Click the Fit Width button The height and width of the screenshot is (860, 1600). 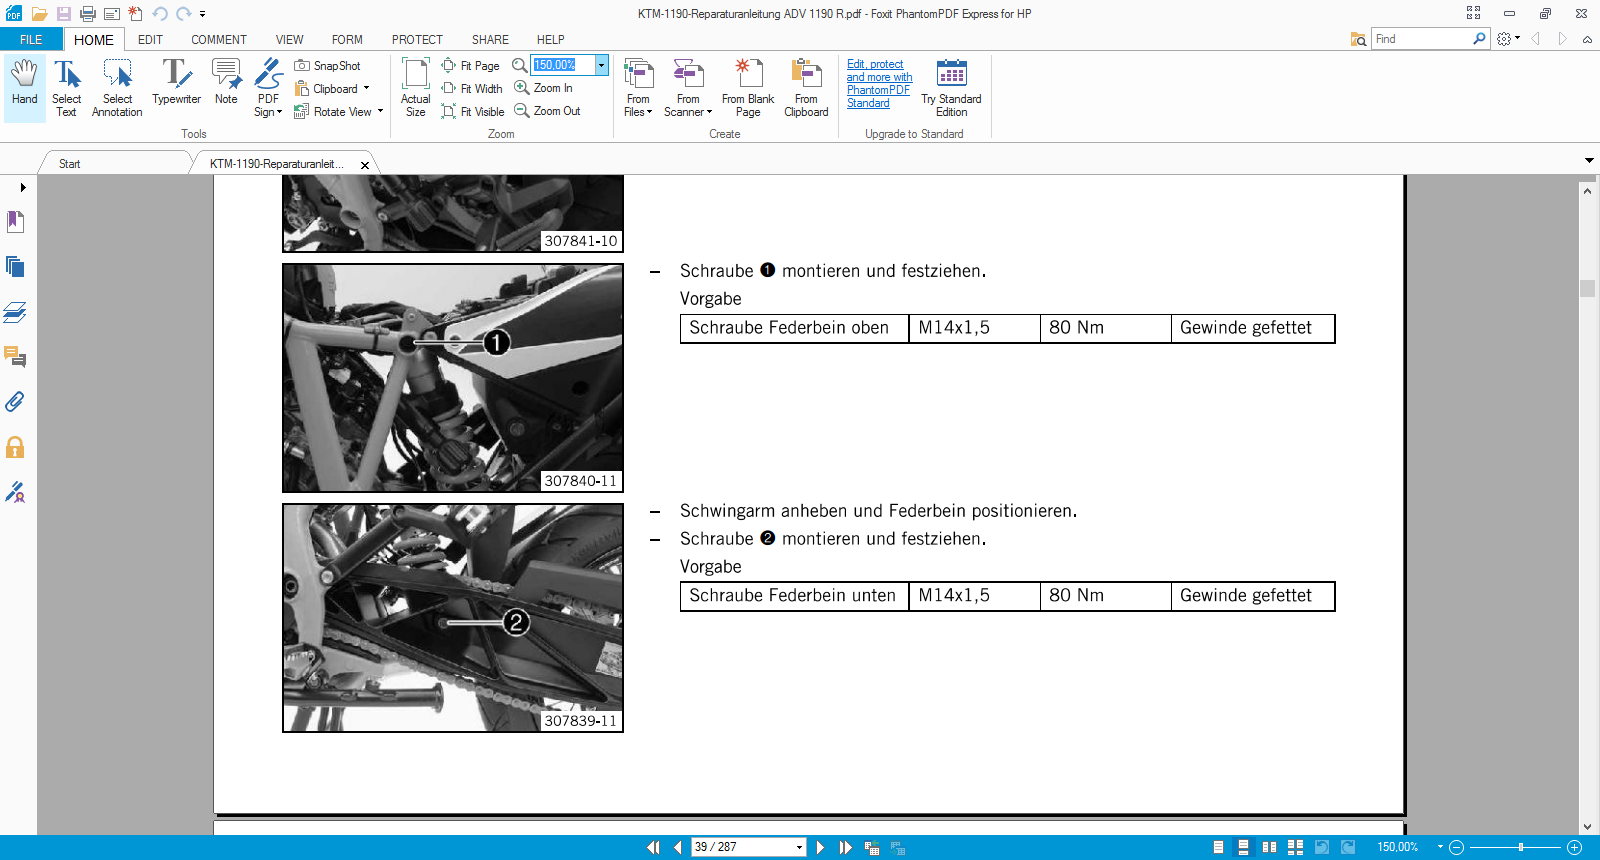pos(472,89)
